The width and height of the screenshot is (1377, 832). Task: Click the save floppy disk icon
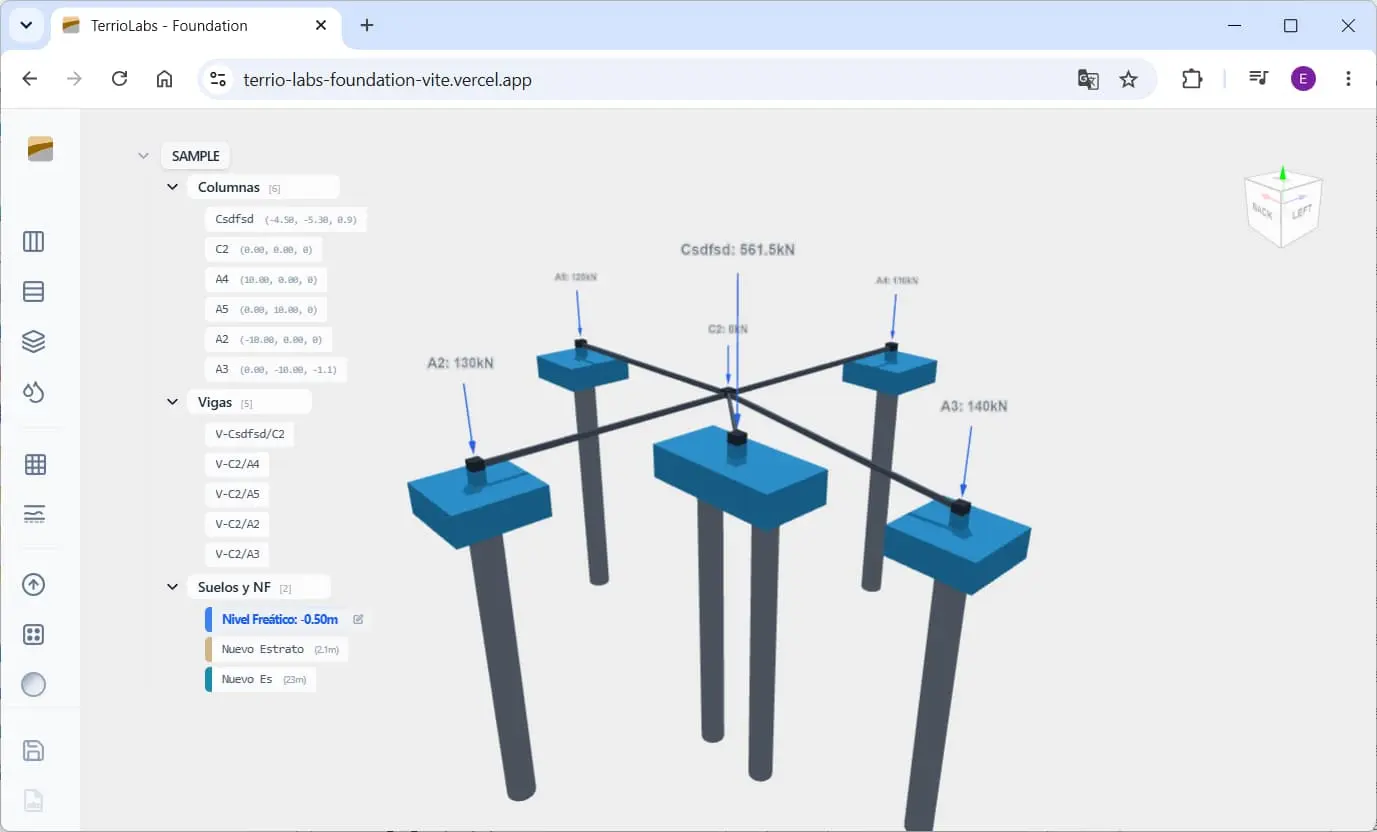point(33,751)
